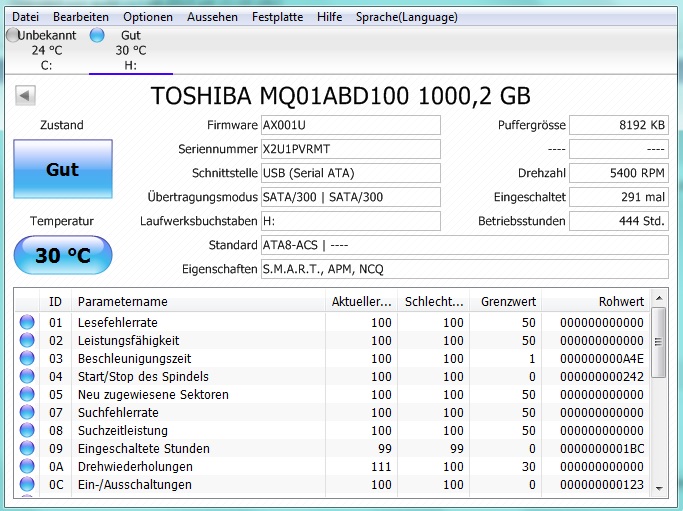Screen dimensions: 683x511
Task: Click status icon for Neu zugewiesene Sektoren
Action: (x=27, y=394)
